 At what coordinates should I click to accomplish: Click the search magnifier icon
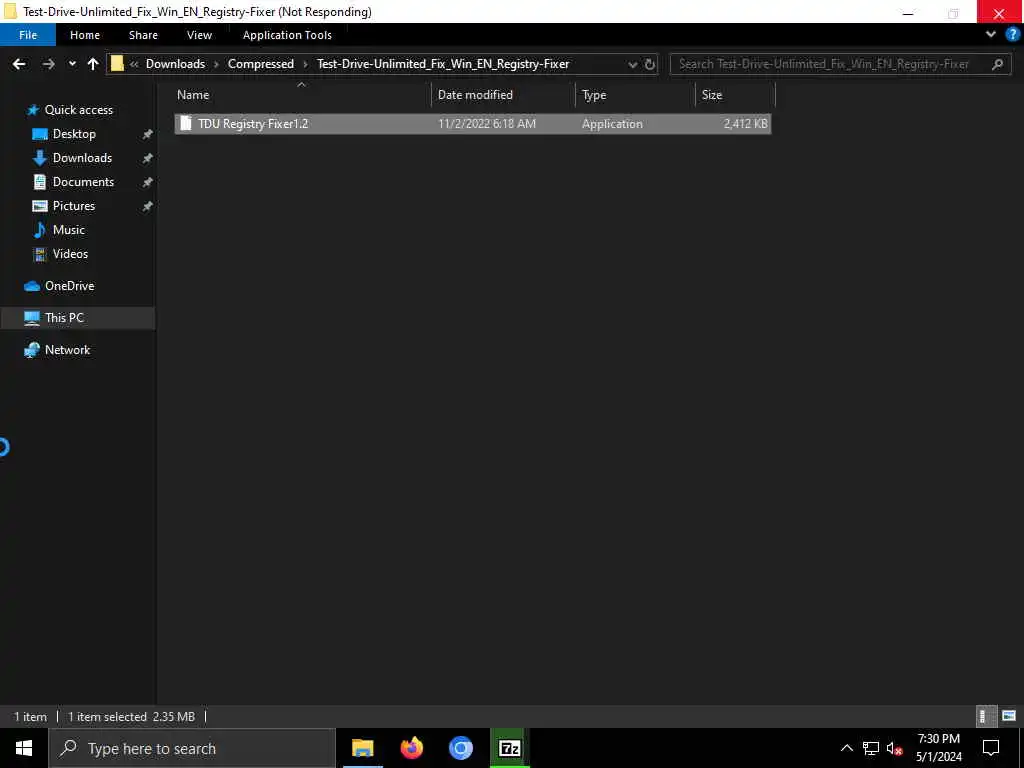coord(997,64)
